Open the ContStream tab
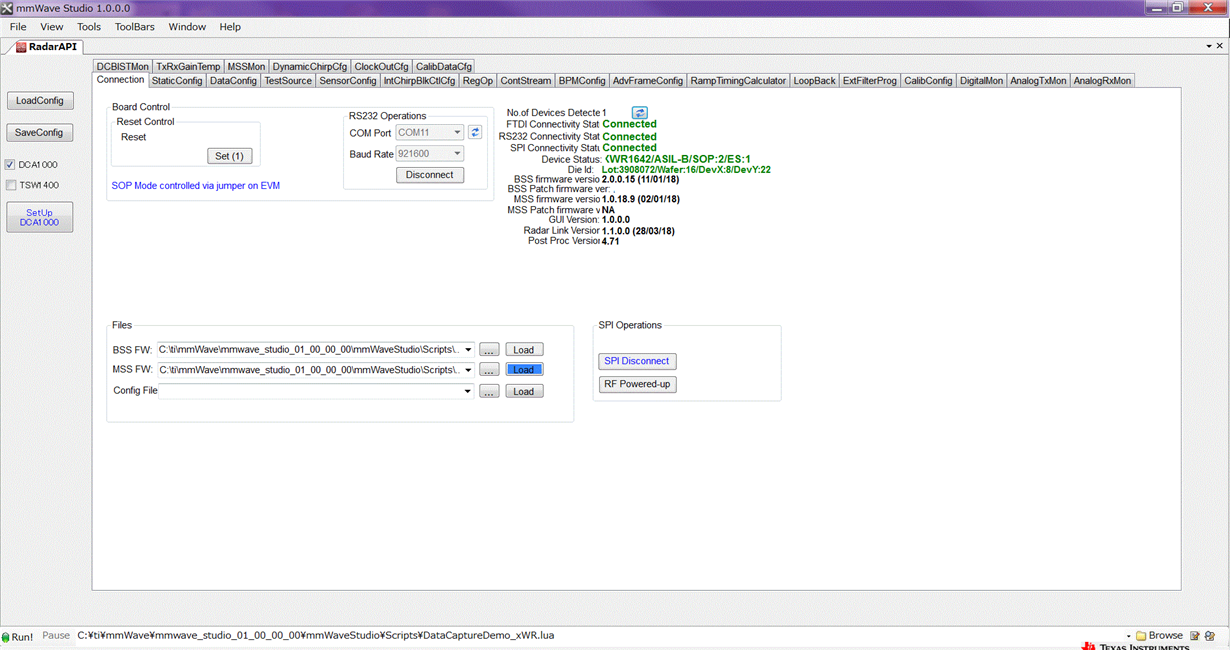The image size is (1230, 650). [x=526, y=81]
